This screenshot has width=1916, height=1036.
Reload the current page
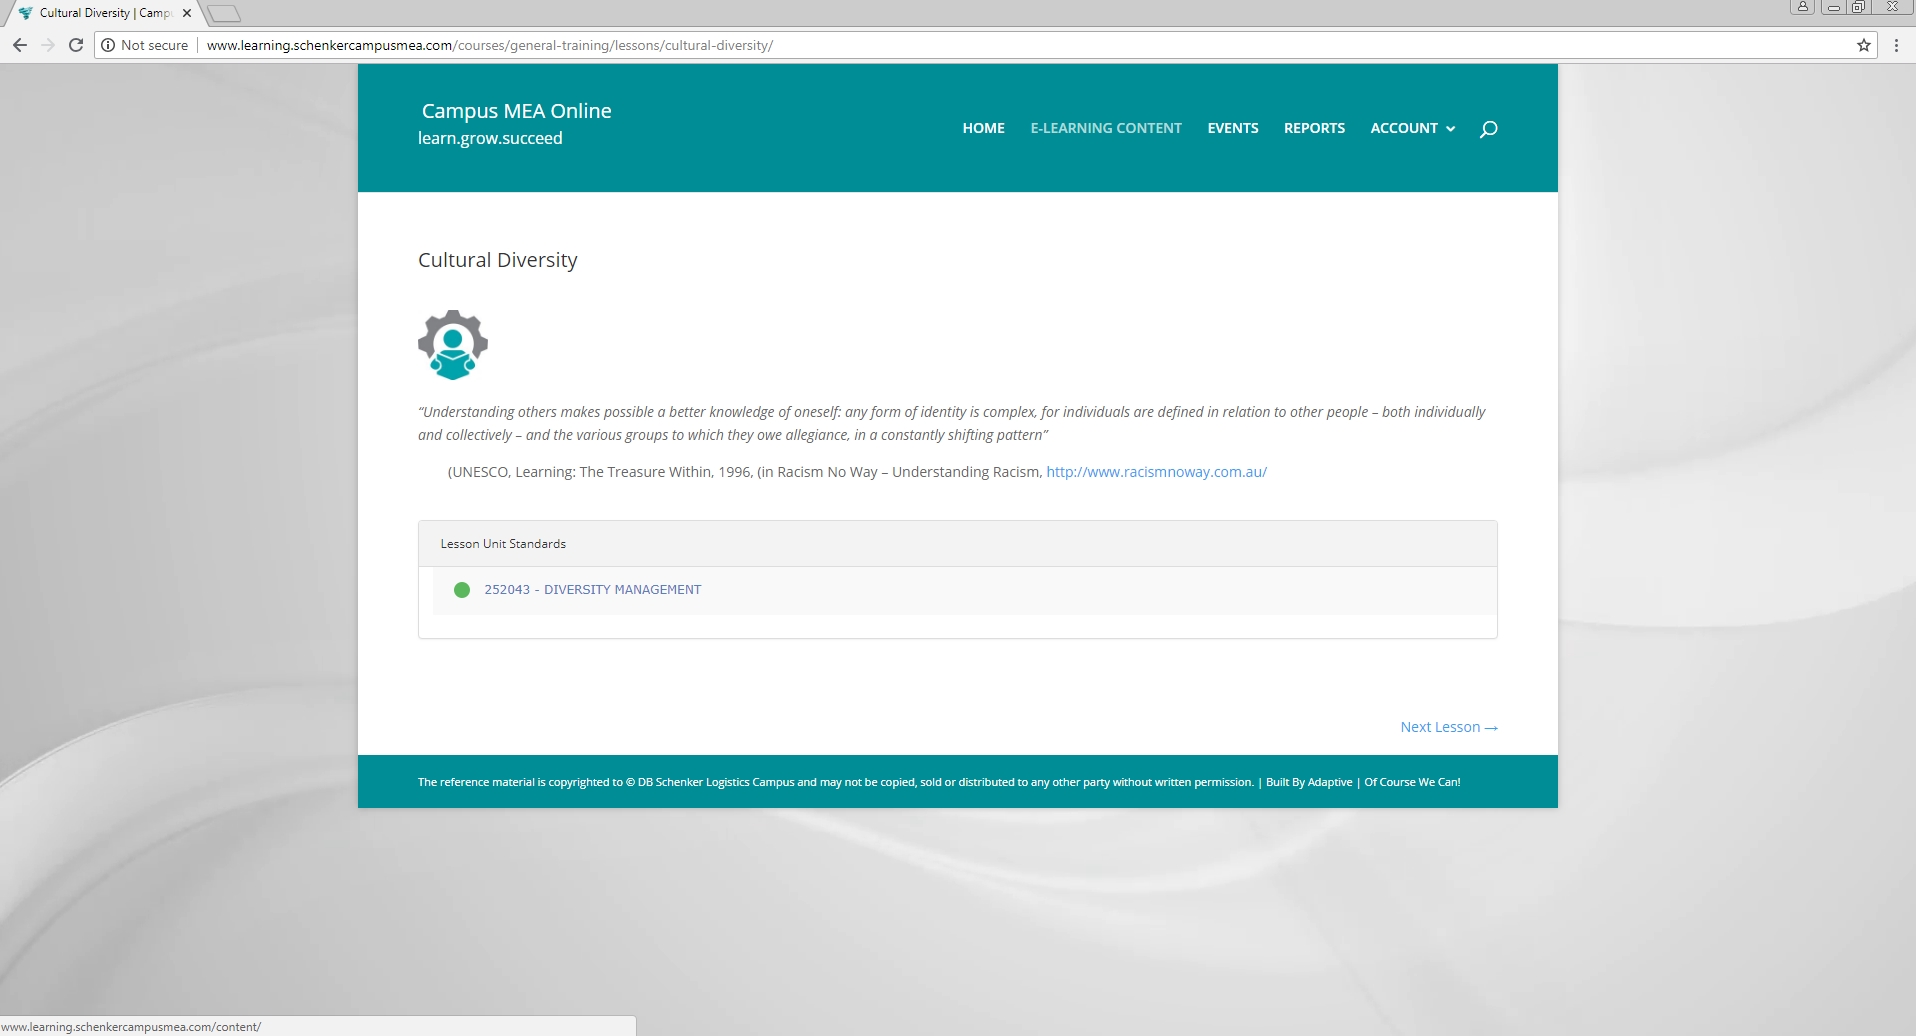click(x=76, y=45)
